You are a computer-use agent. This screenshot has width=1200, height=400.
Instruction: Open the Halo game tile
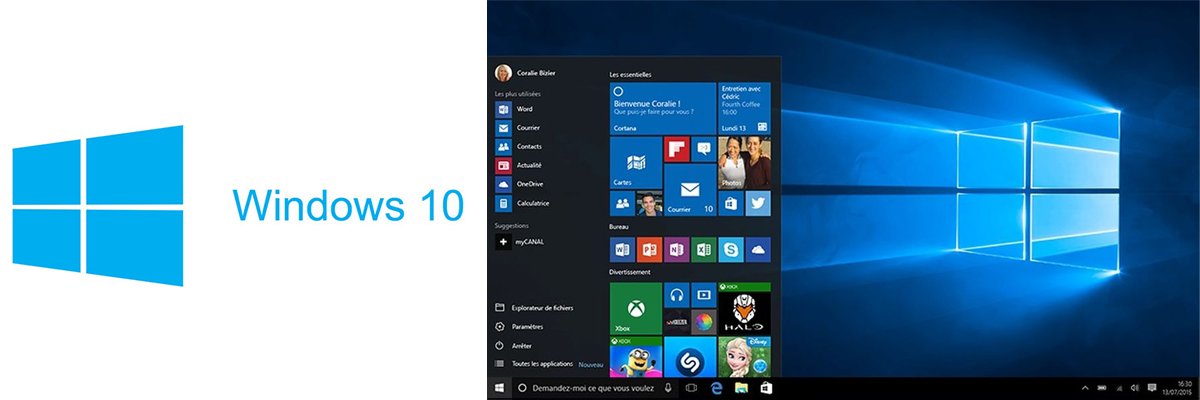(x=744, y=308)
